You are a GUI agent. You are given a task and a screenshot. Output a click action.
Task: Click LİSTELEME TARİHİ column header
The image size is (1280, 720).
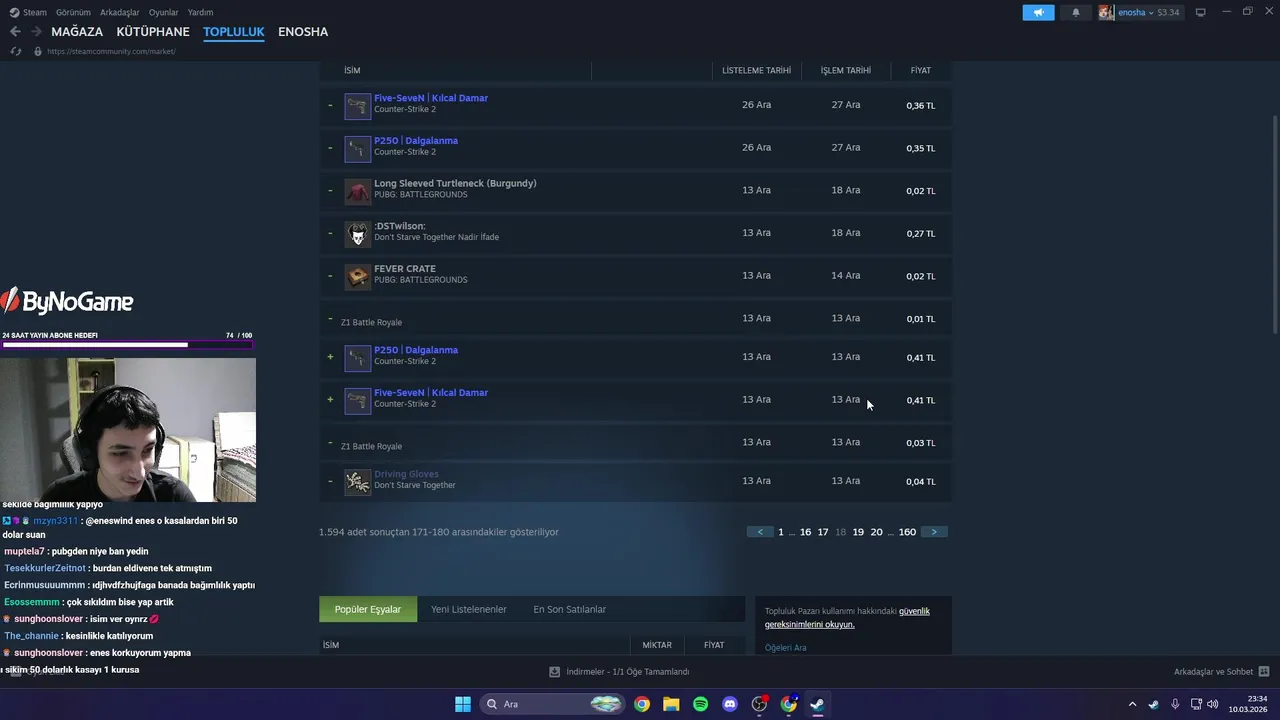(756, 70)
